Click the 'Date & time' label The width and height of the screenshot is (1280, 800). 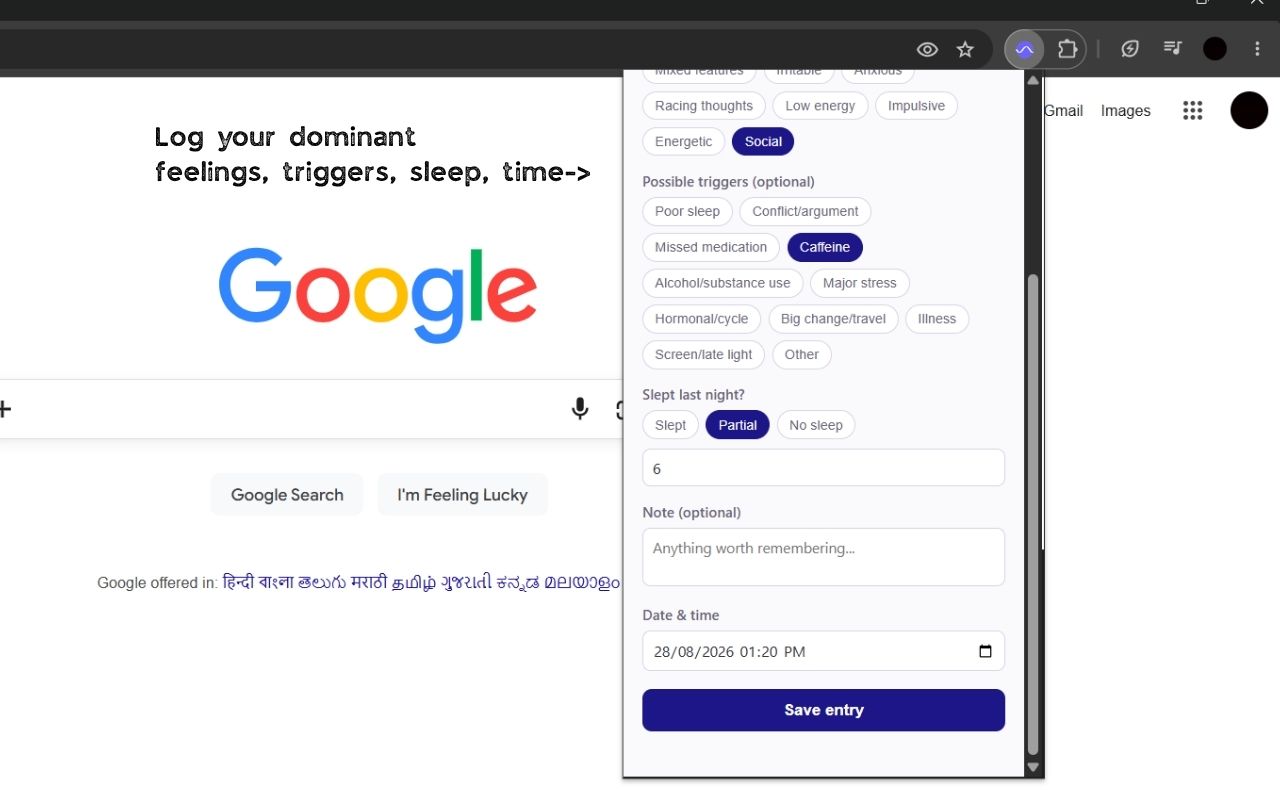point(680,615)
